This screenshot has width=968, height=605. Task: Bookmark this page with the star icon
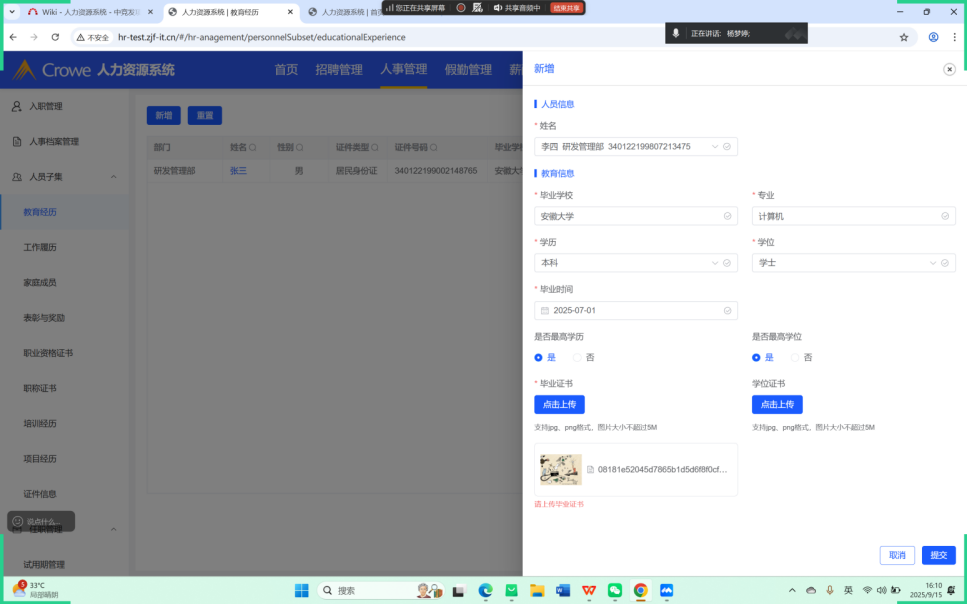tap(904, 37)
